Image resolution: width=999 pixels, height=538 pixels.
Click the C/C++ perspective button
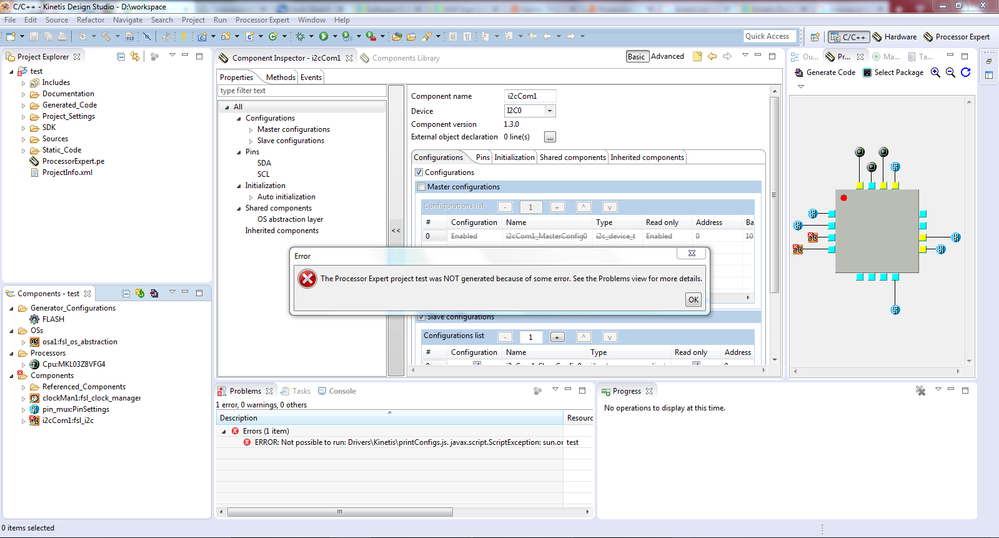[848, 37]
